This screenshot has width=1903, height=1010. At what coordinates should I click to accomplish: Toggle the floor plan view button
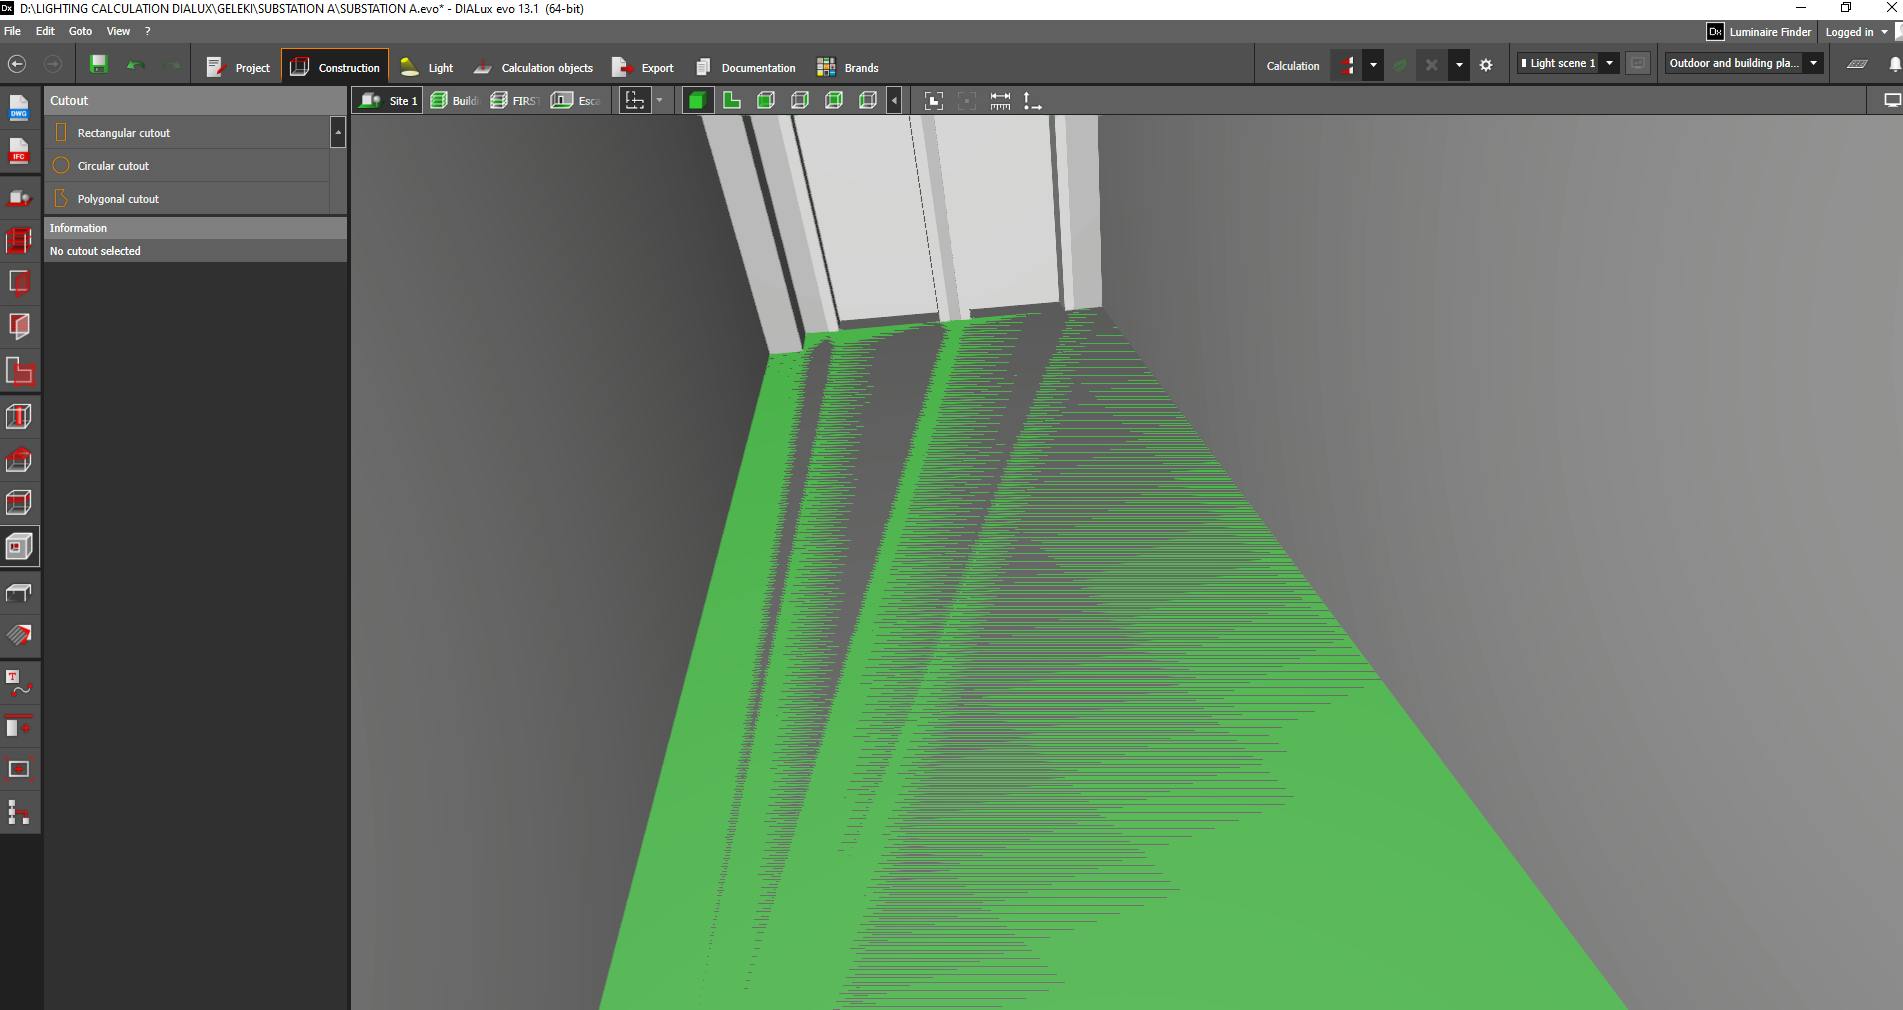click(x=731, y=100)
